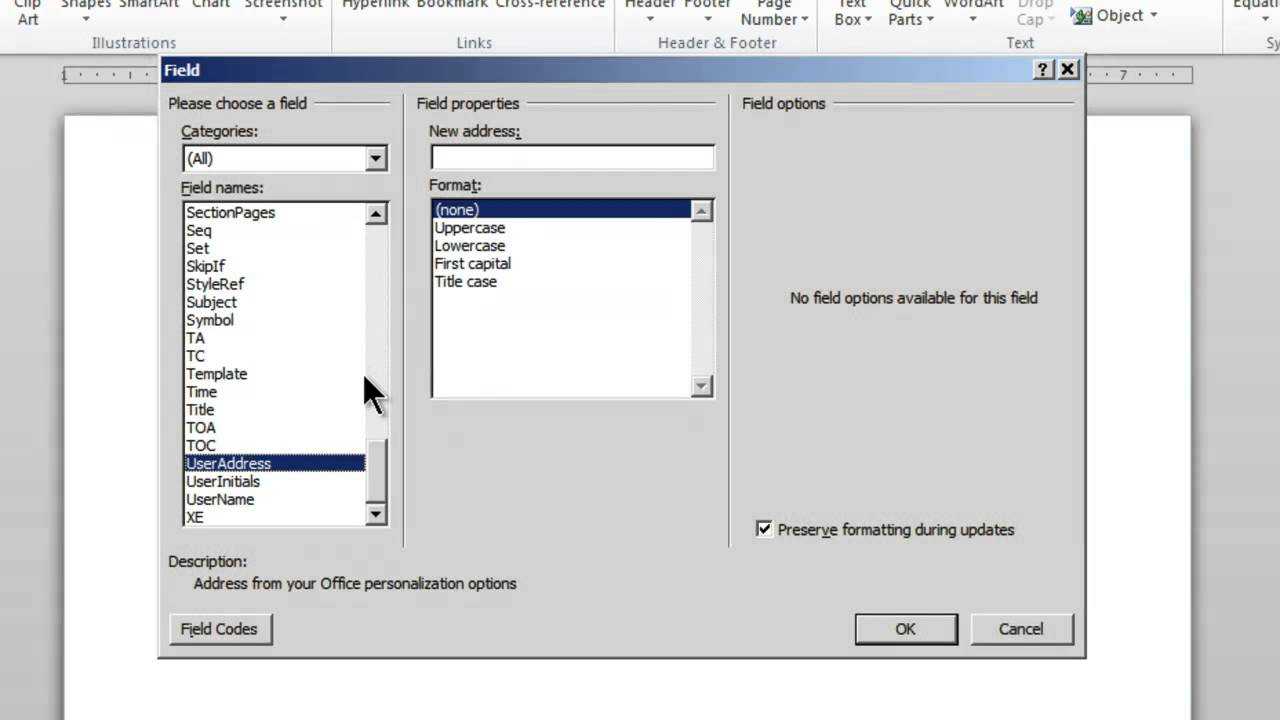Toggle Preserve formatting during updates checkbox
The height and width of the screenshot is (720, 1280).
pos(765,529)
